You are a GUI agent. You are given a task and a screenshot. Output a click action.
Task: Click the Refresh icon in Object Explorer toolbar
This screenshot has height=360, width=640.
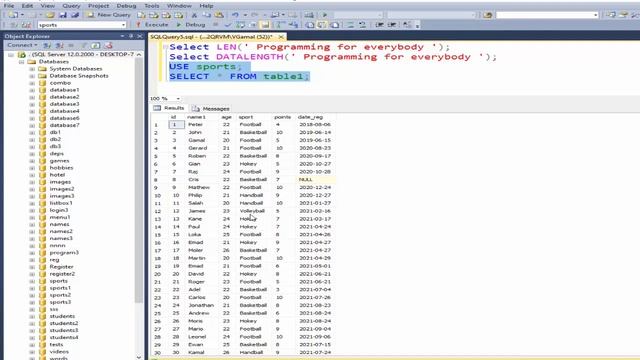point(96,45)
